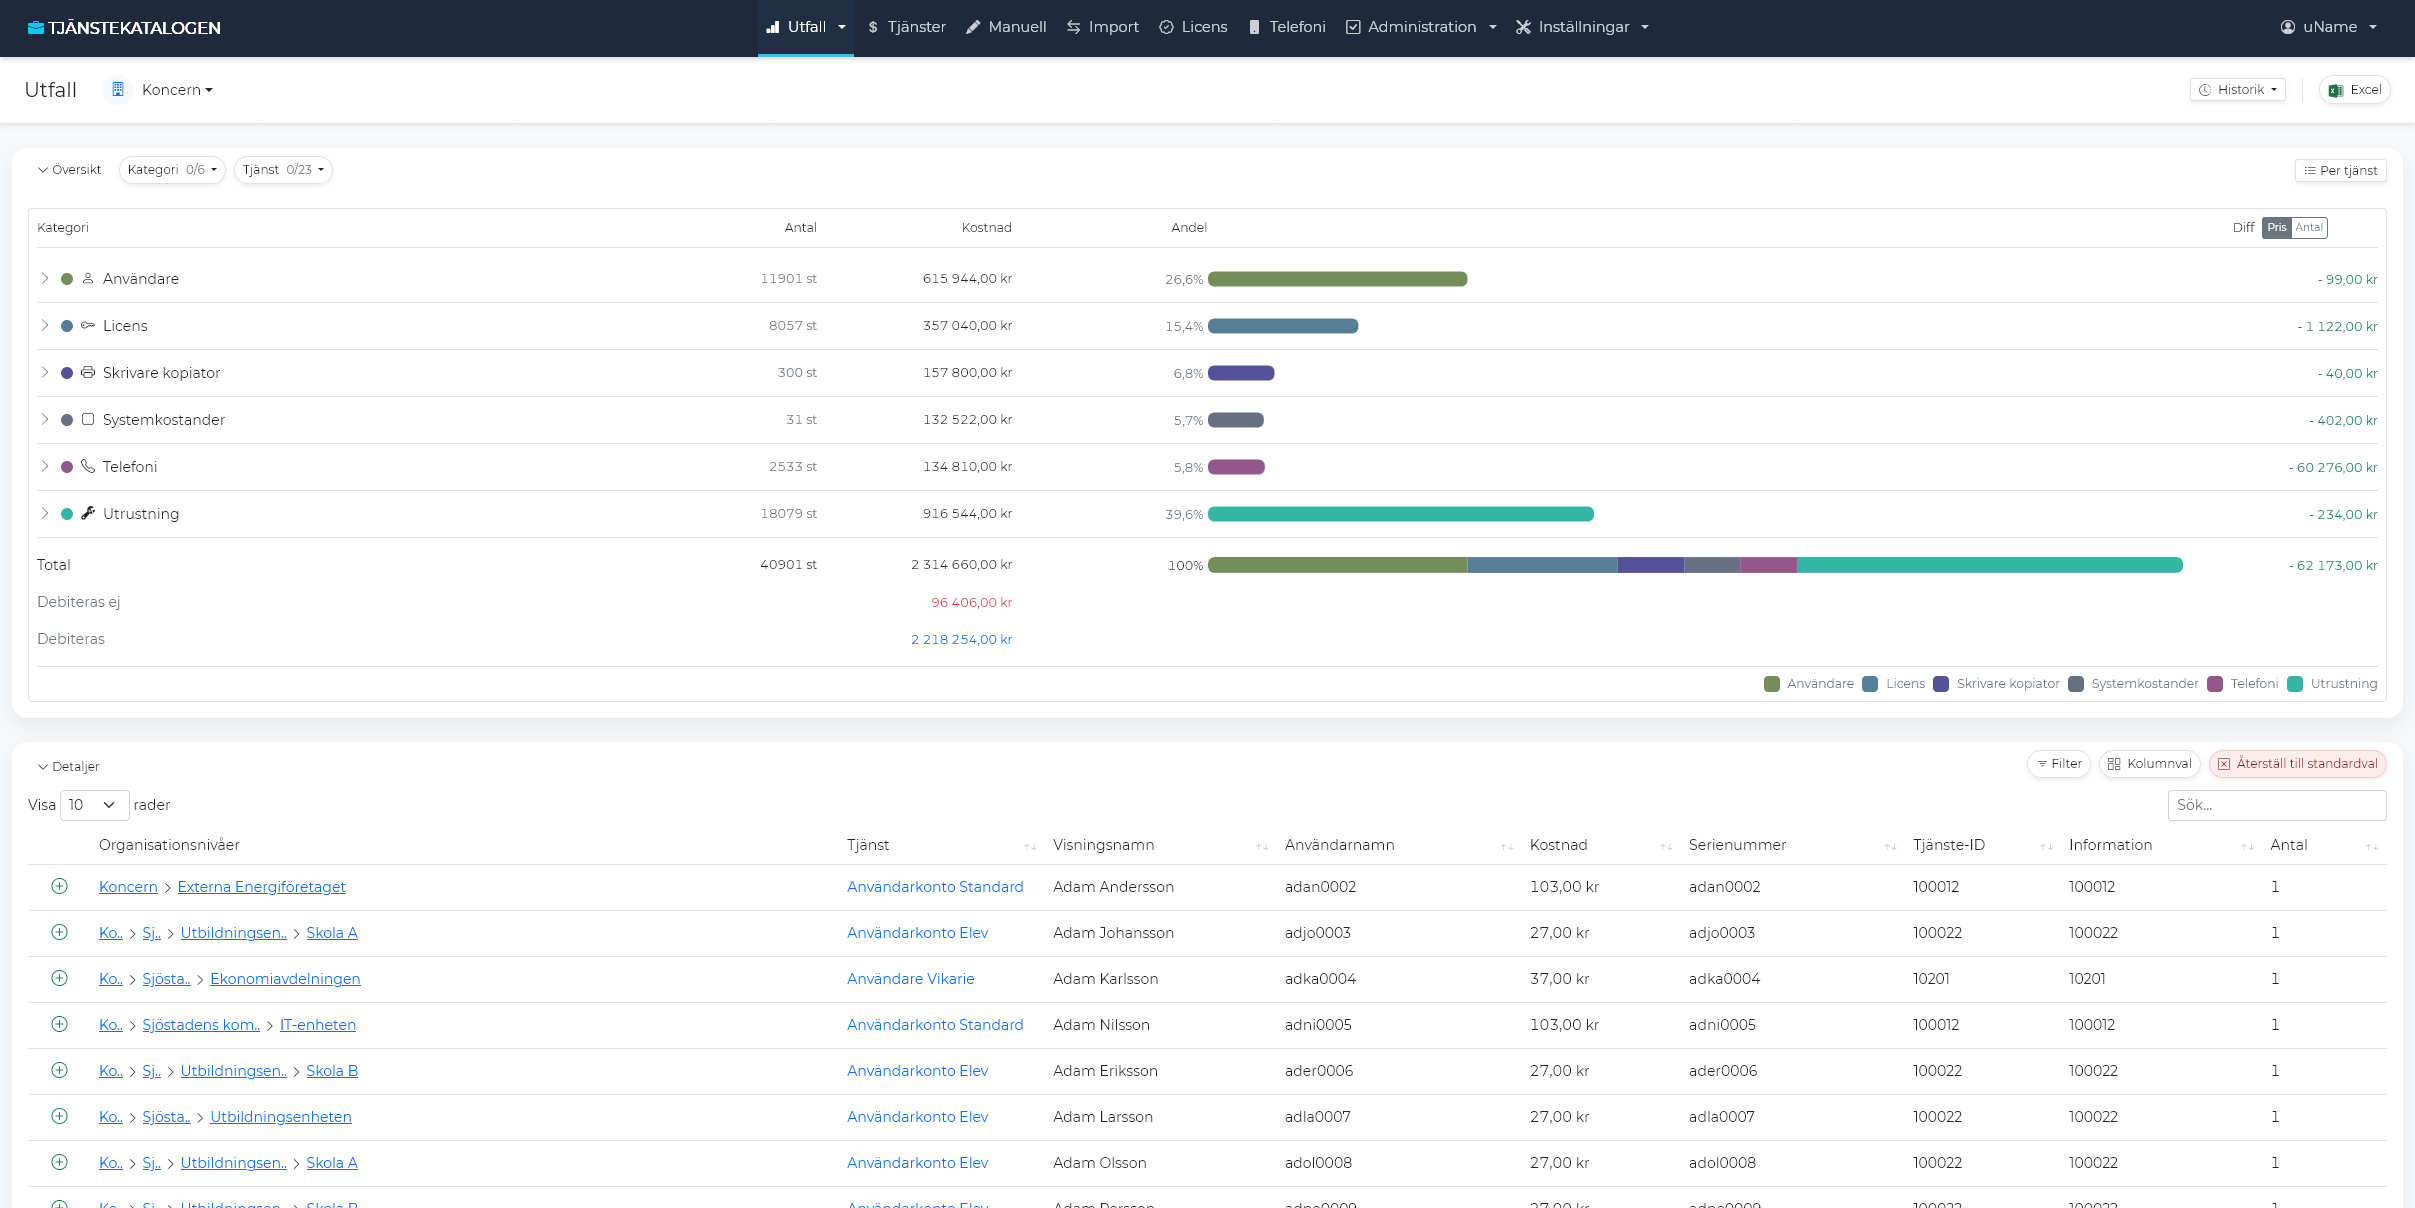
Task: Click the uName user avatar icon
Action: coord(2287,27)
